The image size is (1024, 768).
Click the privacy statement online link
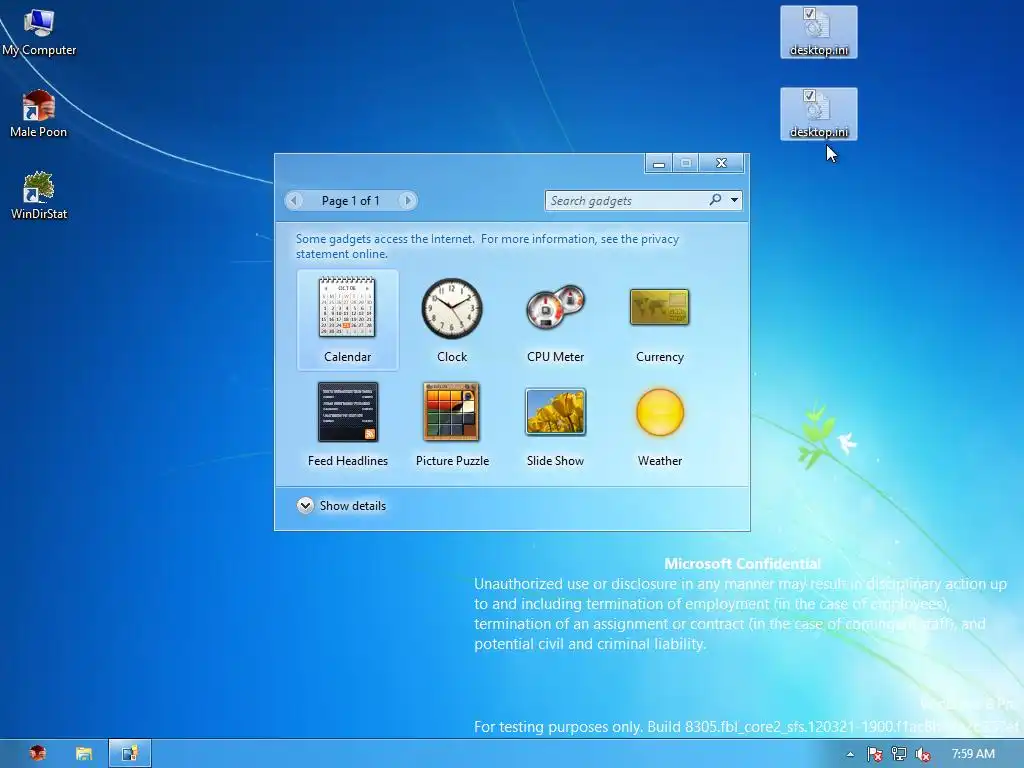tap(487, 246)
